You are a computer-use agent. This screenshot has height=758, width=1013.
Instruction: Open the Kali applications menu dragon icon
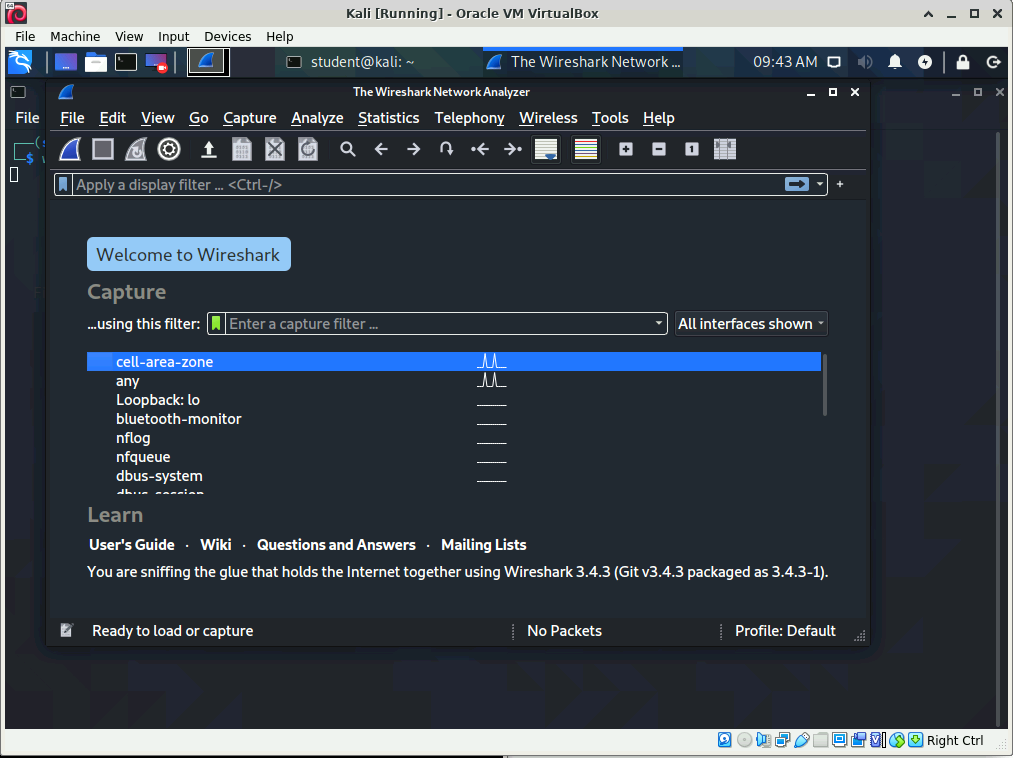[x=20, y=62]
